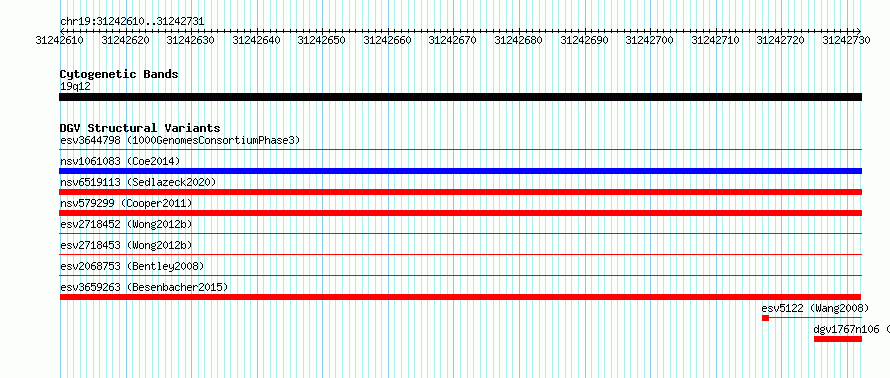
Task: Click the 31242680 ruler coordinate
Action: [519, 40]
